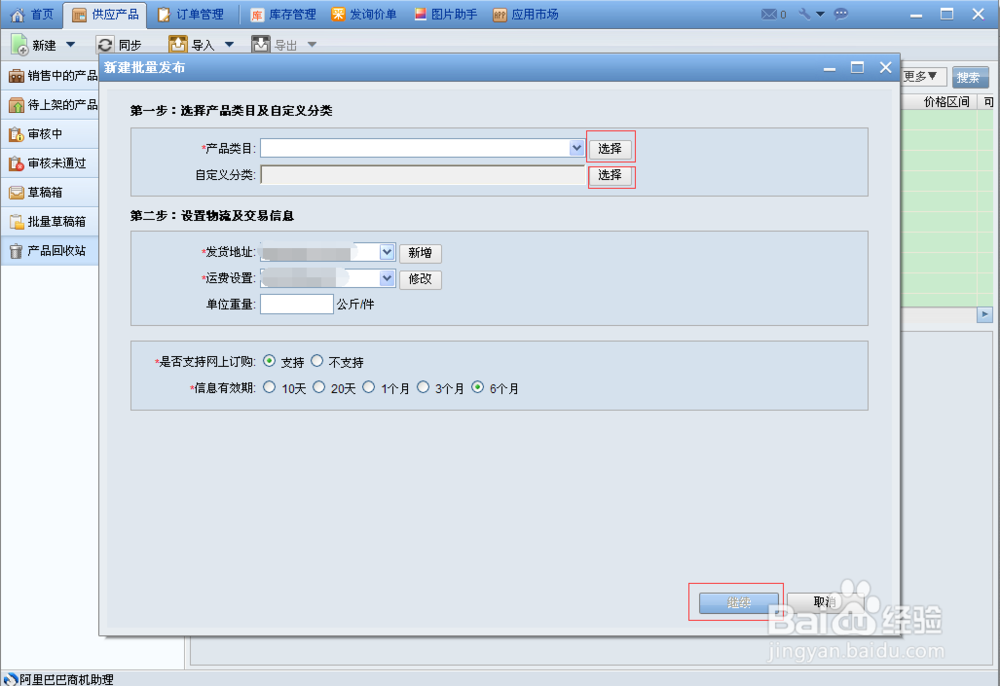This screenshot has height=686, width=1000.
Task: Open the 供应产品 tab
Action: click(105, 15)
